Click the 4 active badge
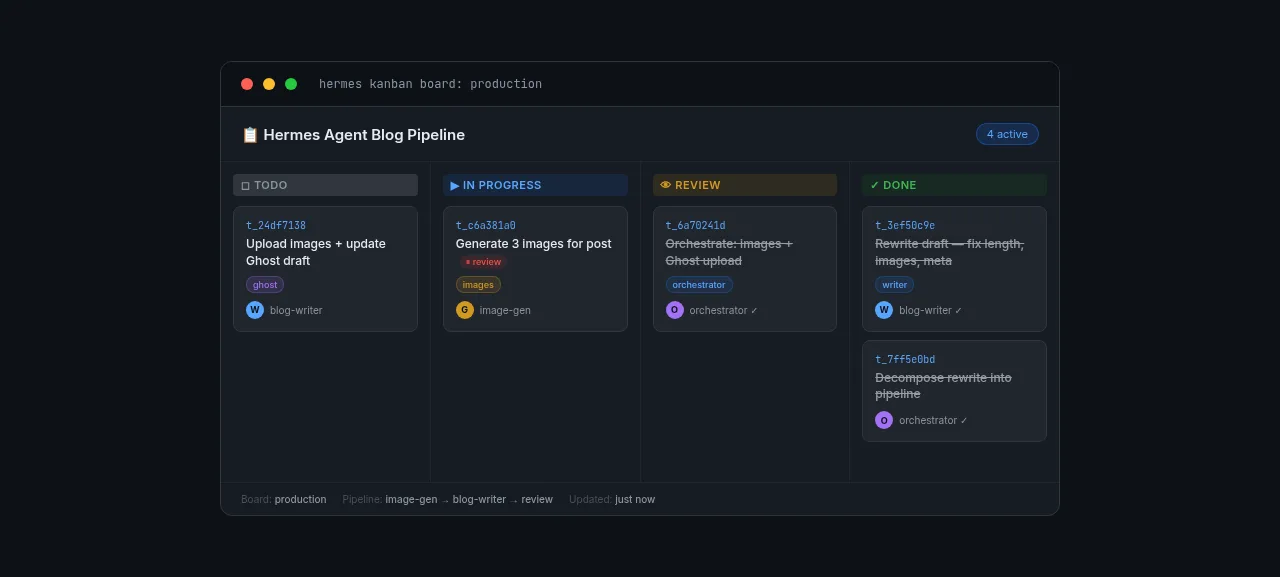 pos(1007,134)
